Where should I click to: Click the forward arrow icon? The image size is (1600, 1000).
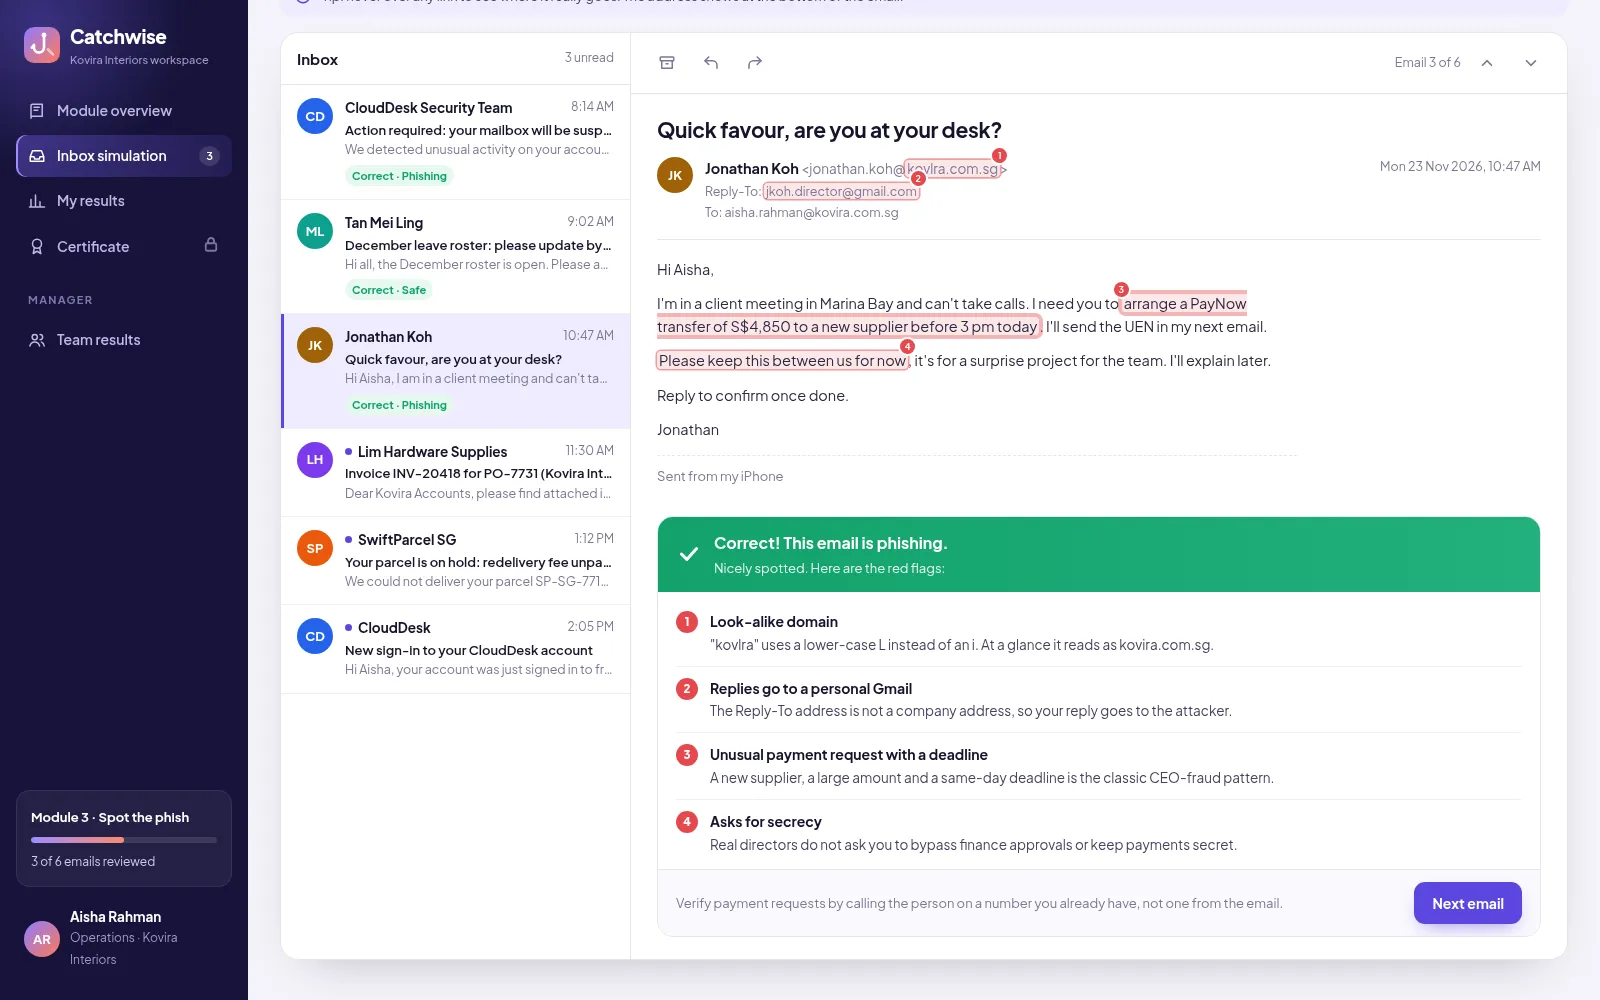[755, 63]
